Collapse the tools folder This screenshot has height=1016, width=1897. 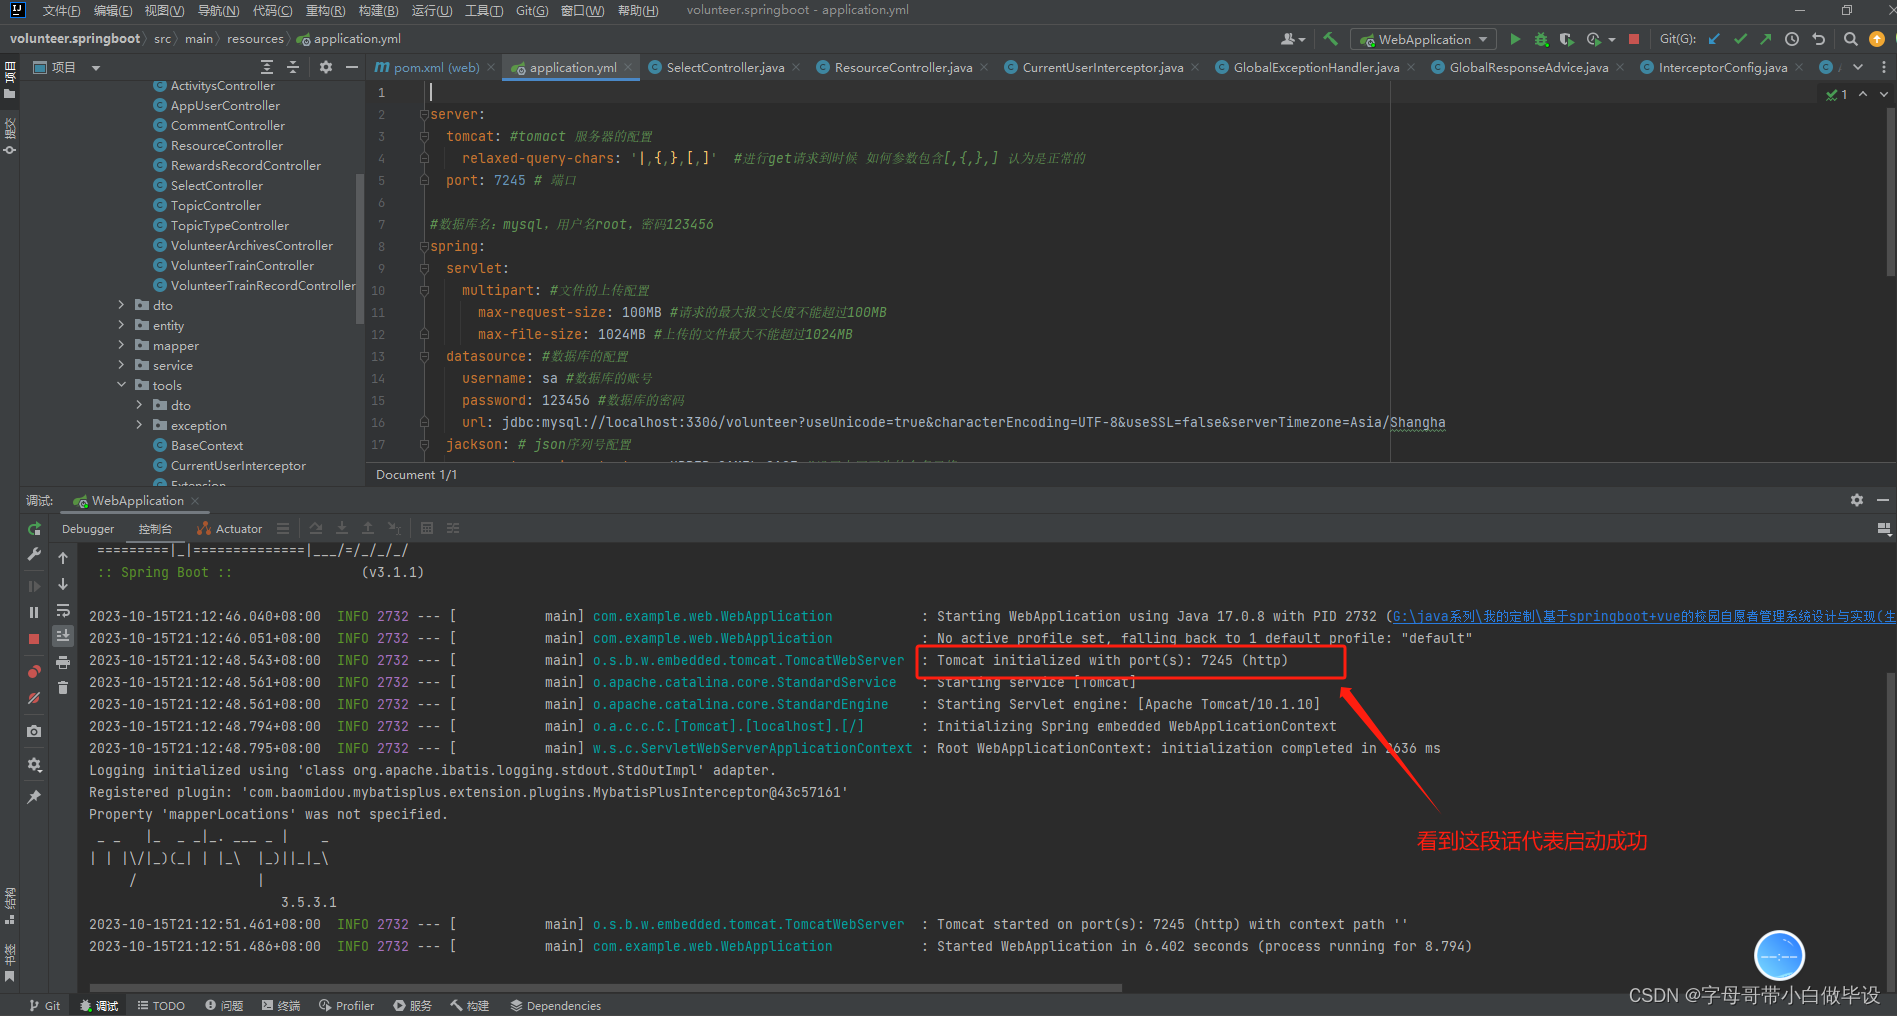(x=121, y=385)
